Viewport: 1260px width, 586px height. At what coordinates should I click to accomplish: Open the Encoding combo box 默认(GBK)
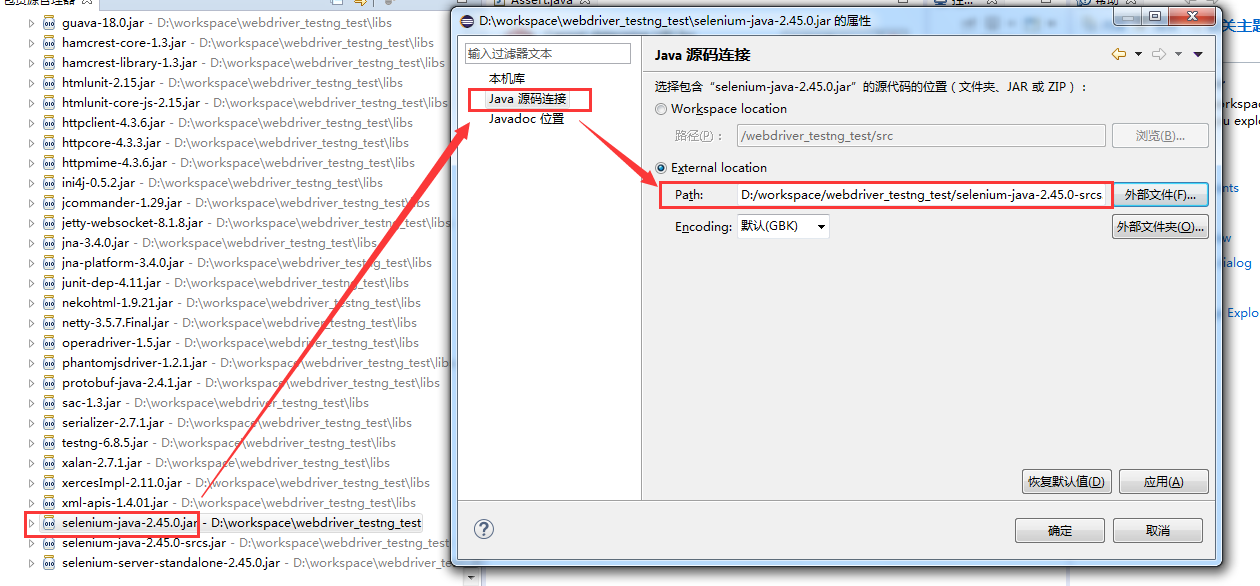pyautogui.click(x=783, y=227)
